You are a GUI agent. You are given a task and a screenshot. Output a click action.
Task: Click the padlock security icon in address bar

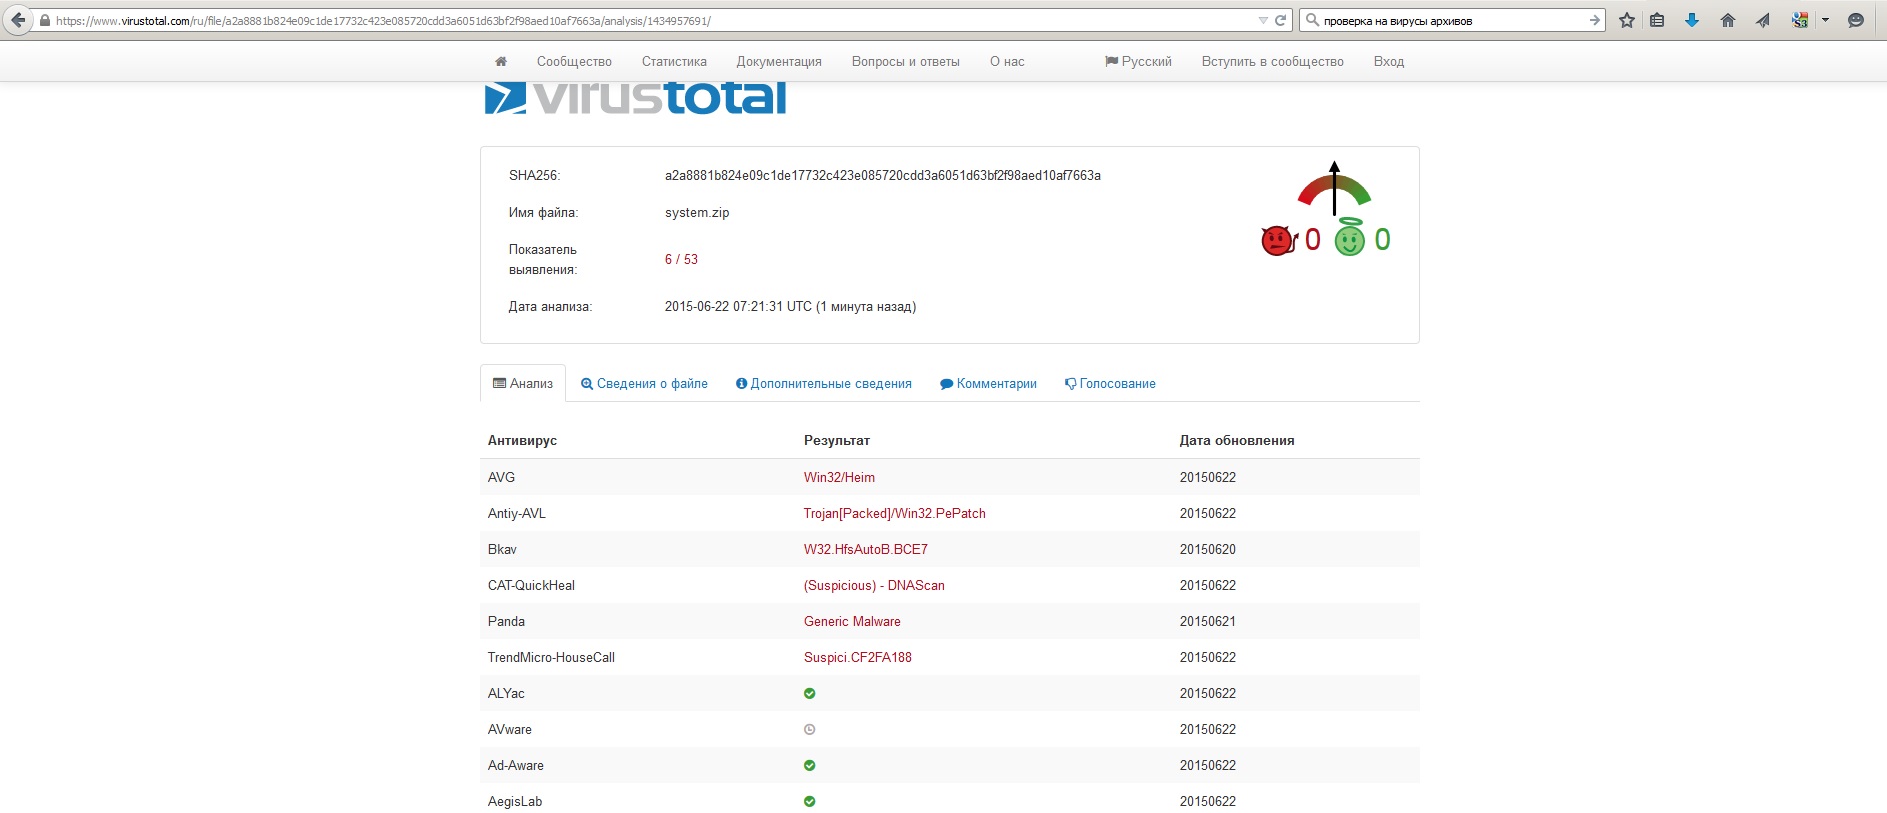tap(45, 21)
